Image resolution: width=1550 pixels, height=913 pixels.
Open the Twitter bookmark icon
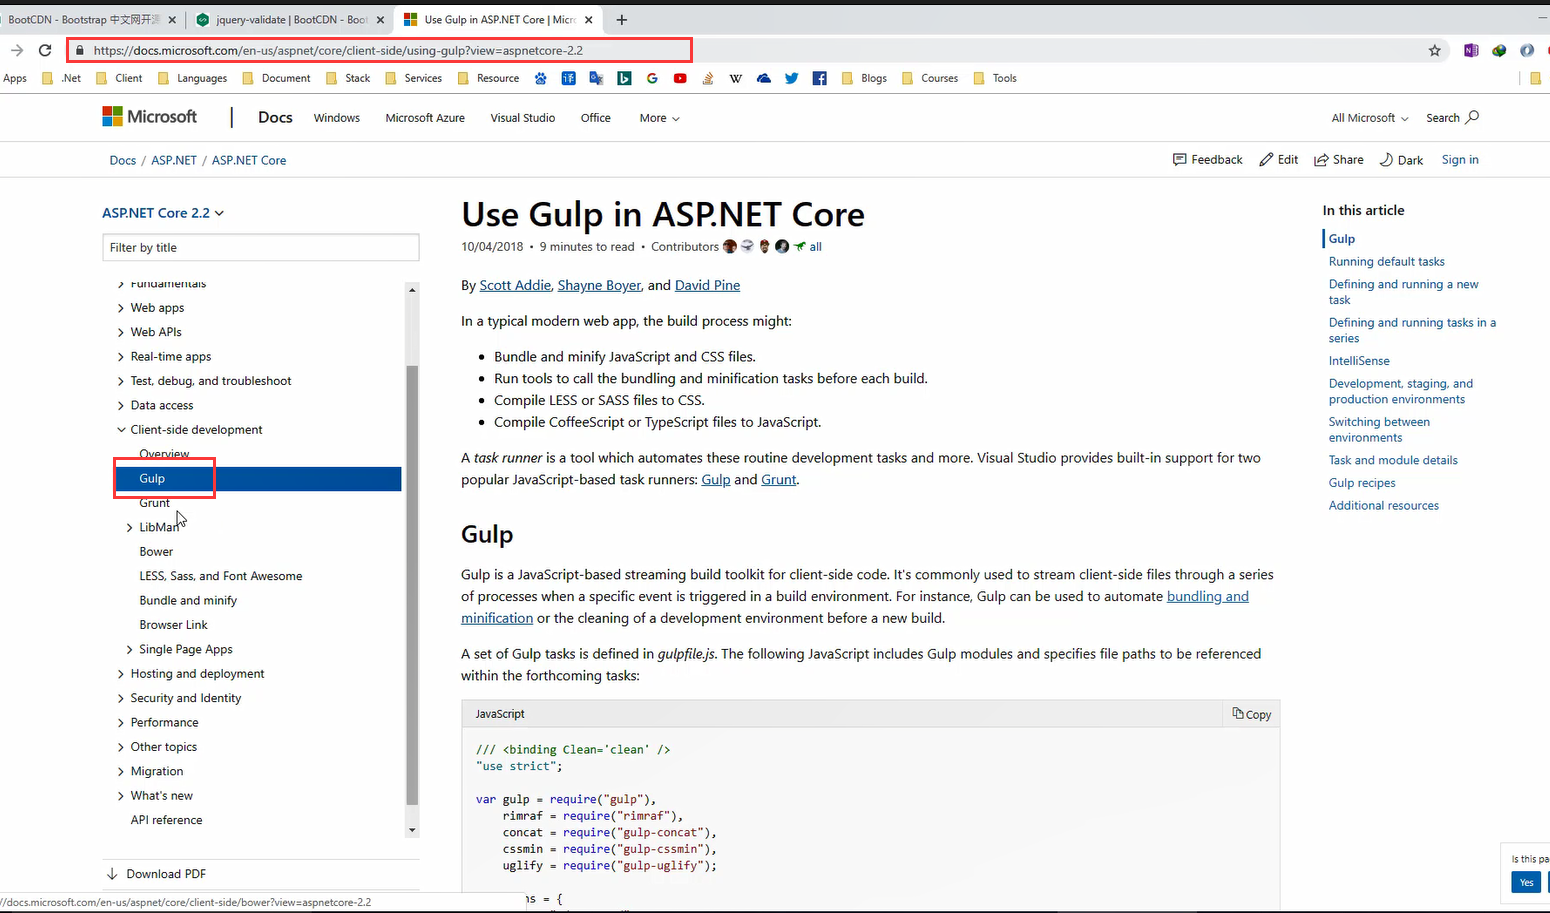click(791, 78)
